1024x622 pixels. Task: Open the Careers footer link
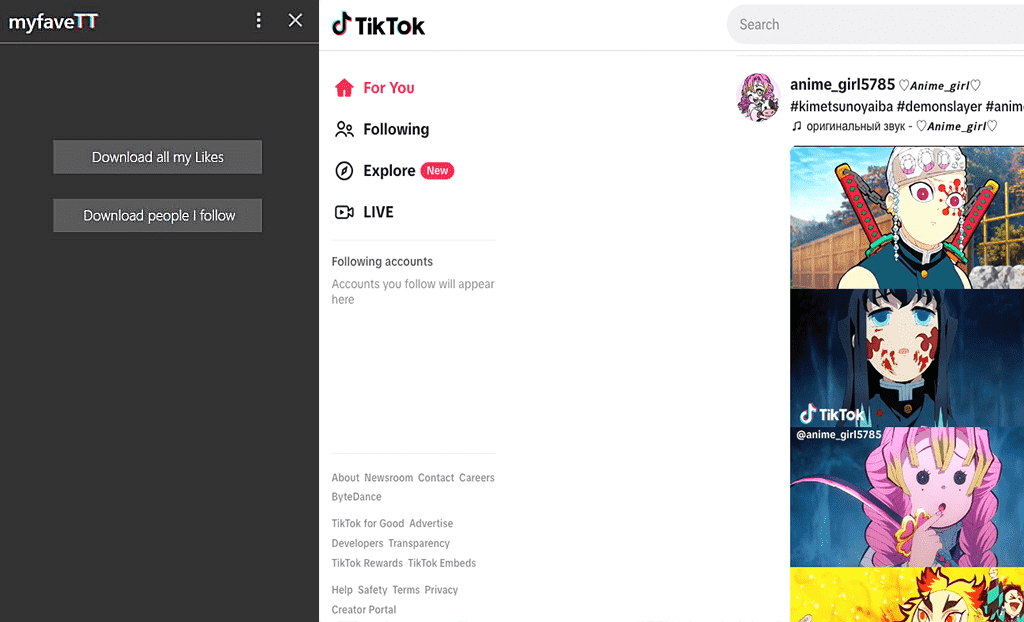tap(477, 478)
